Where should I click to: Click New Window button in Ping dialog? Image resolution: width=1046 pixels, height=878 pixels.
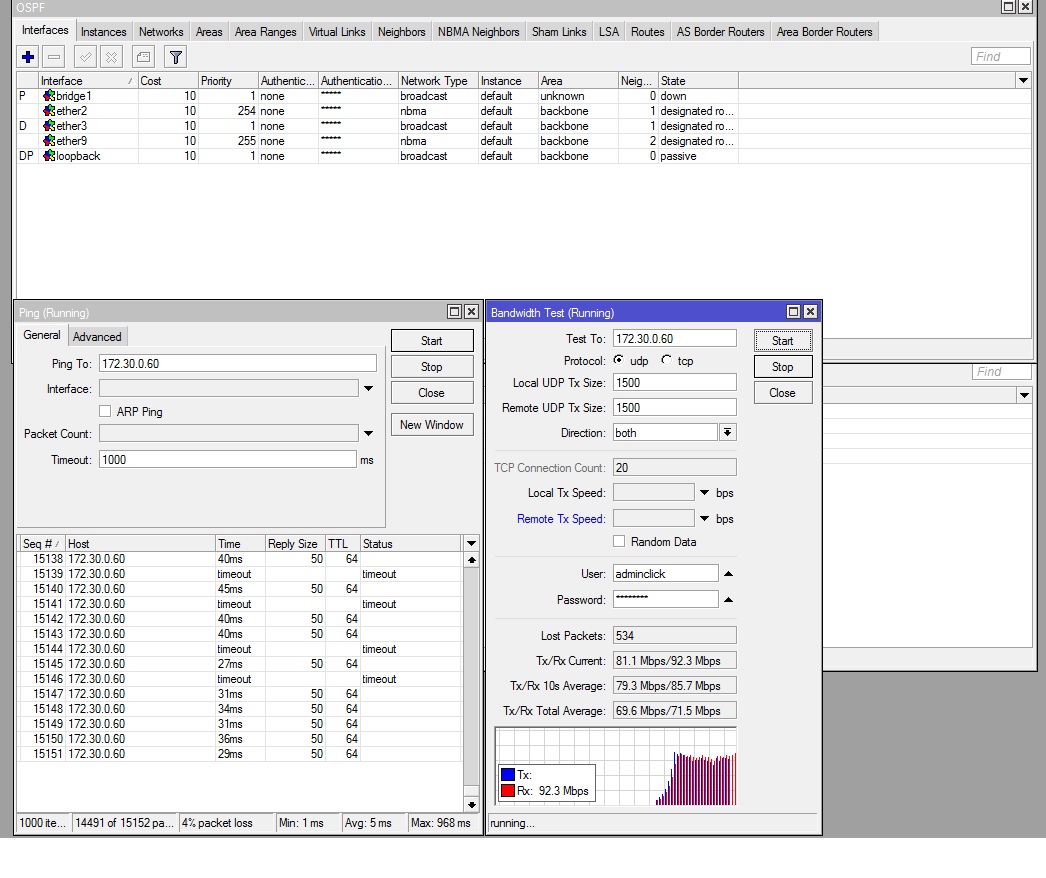431,425
